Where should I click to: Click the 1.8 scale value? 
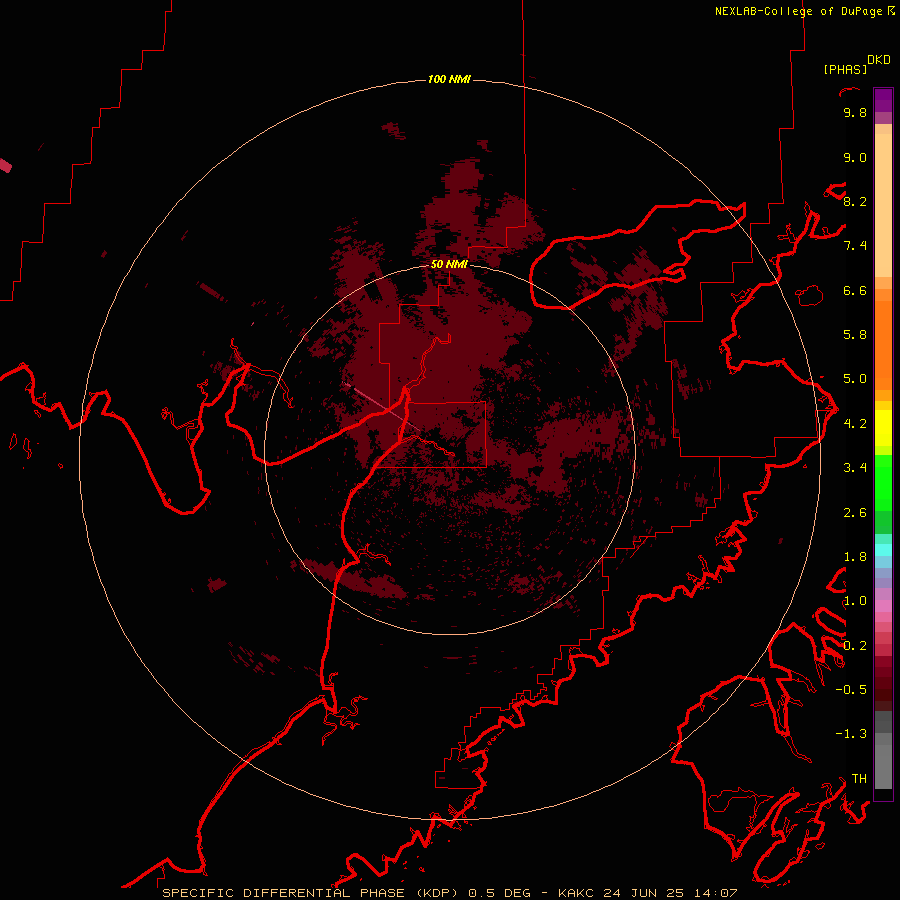[855, 557]
